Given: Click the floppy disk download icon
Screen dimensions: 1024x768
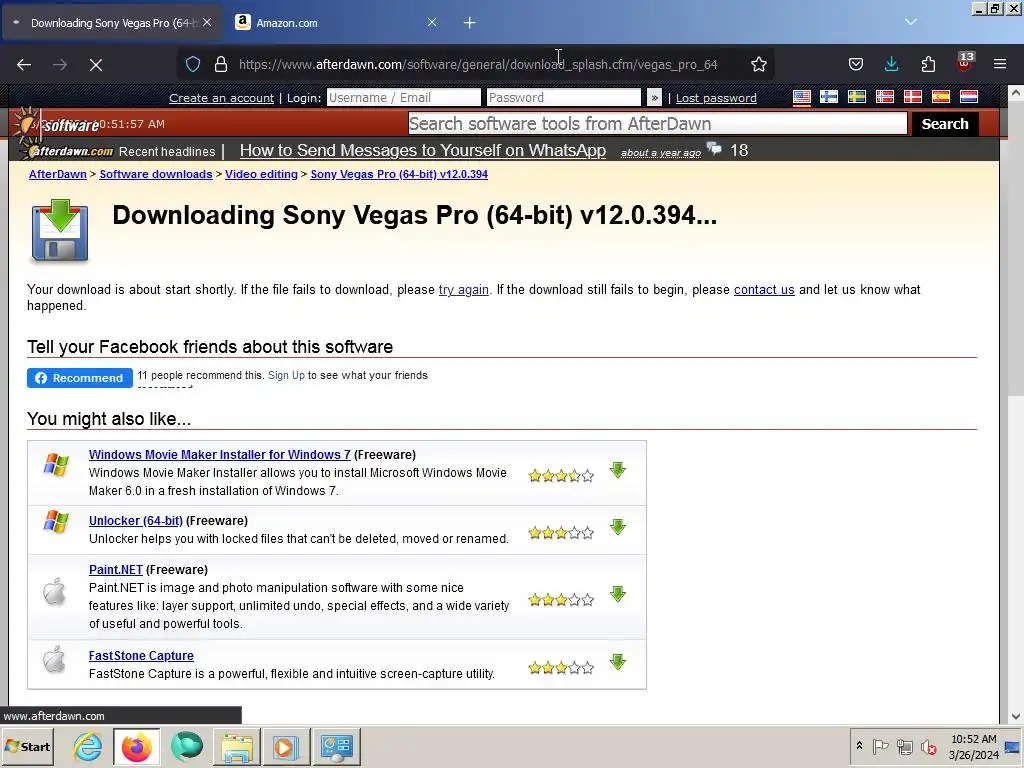Looking at the screenshot, I should click(x=59, y=231).
